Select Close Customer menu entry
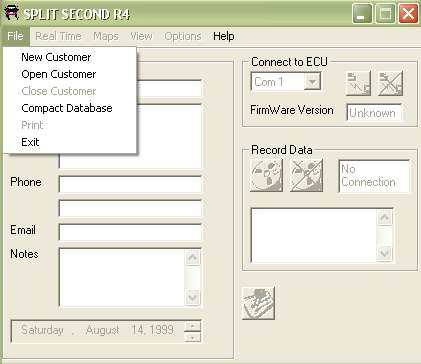Screen dimensions: 421x364 point(70,91)
